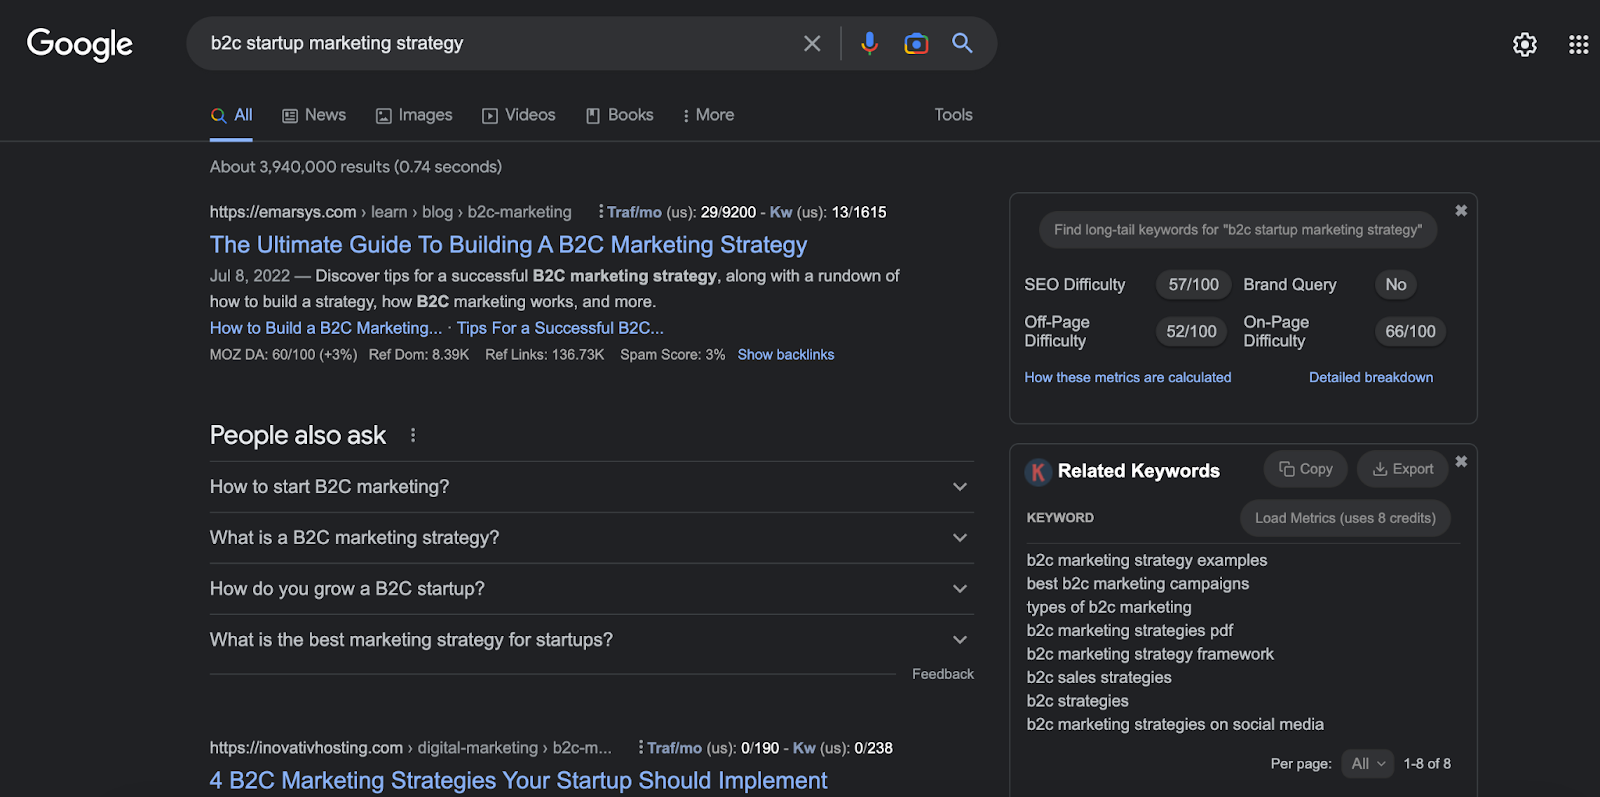Open the Per page dropdown
This screenshot has height=797, width=1600.
point(1367,764)
